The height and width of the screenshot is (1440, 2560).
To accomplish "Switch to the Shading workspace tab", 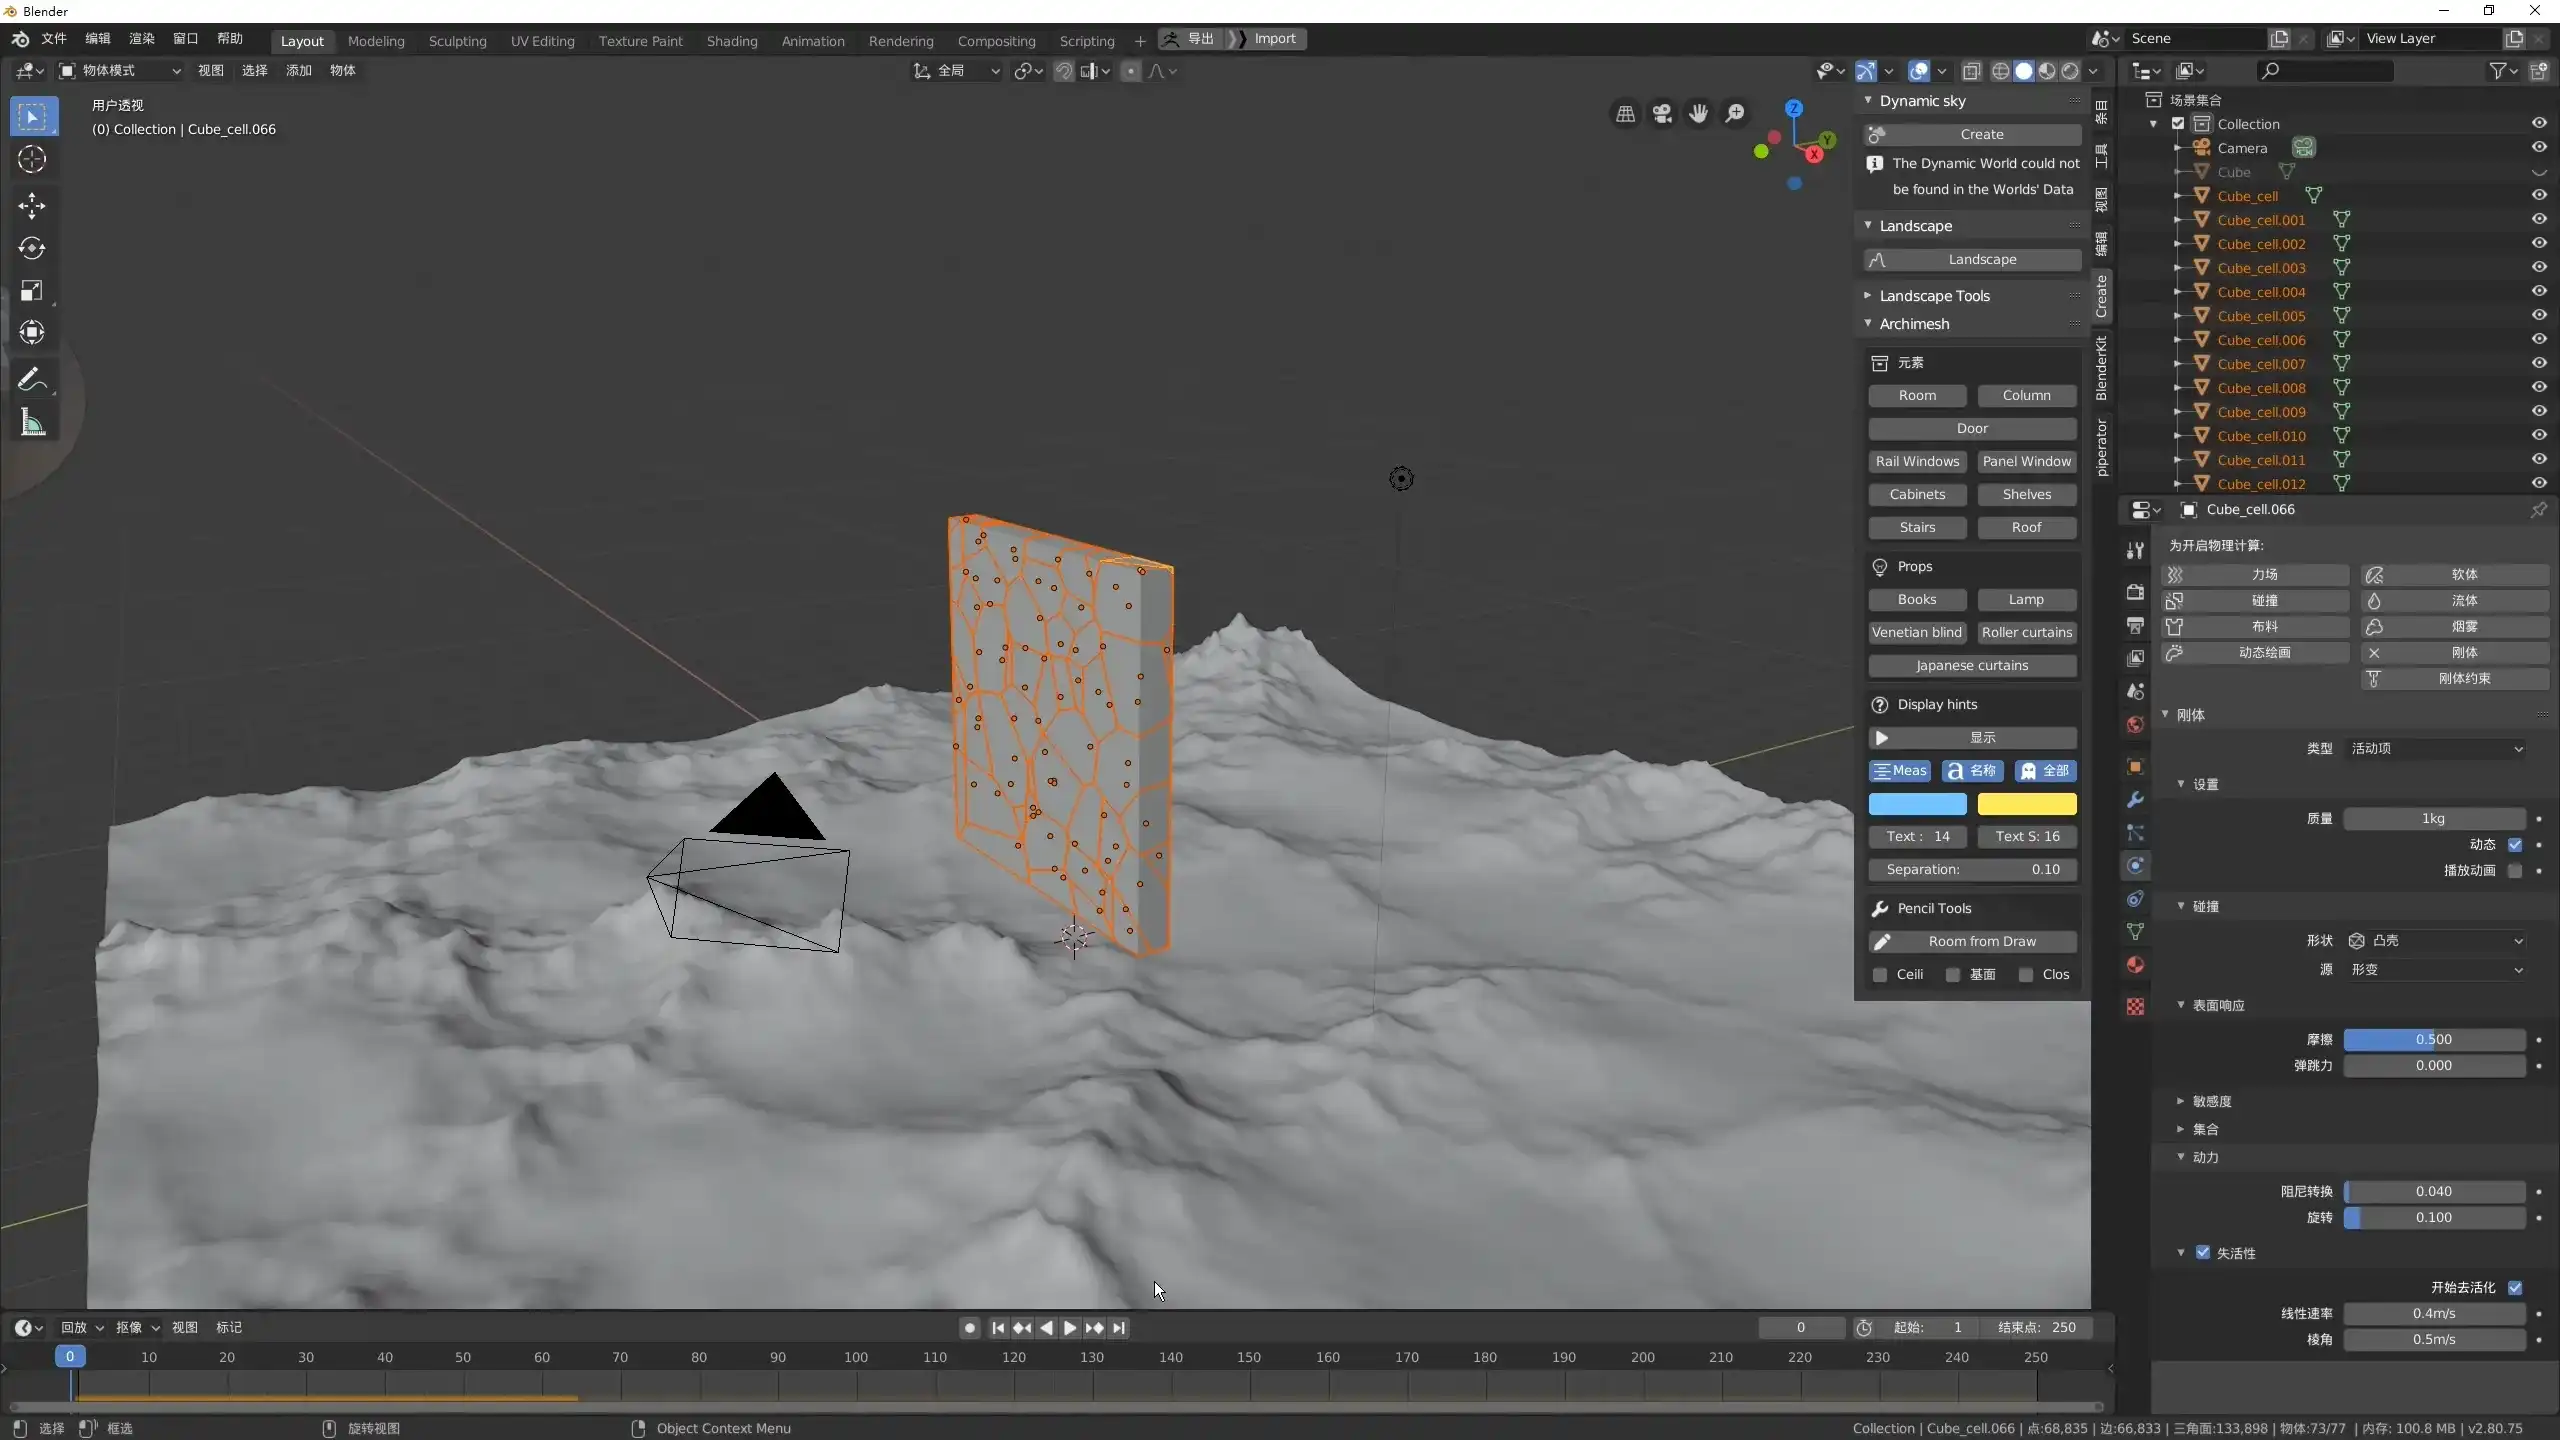I will pyautogui.click(x=731, y=41).
